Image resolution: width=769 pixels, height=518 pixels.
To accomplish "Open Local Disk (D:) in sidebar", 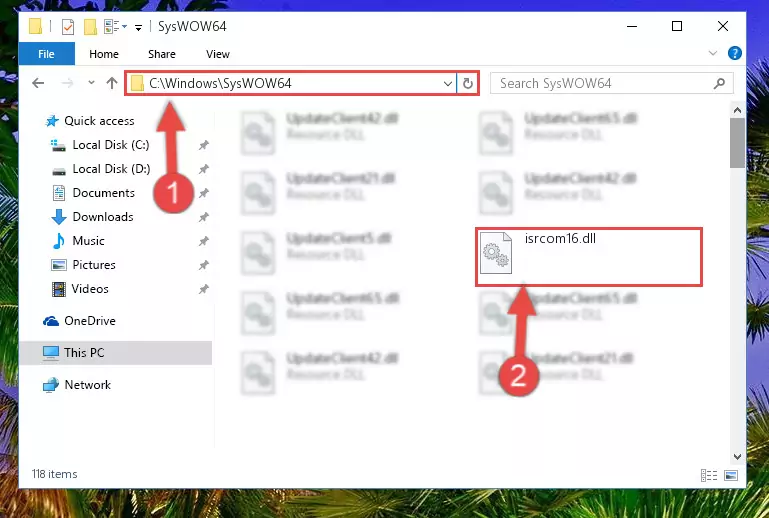I will 111,169.
